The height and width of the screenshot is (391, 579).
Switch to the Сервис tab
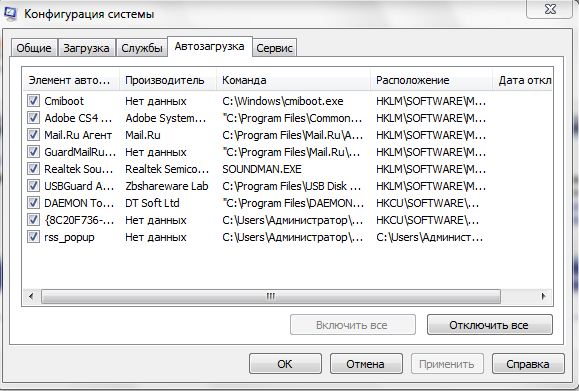[274, 48]
